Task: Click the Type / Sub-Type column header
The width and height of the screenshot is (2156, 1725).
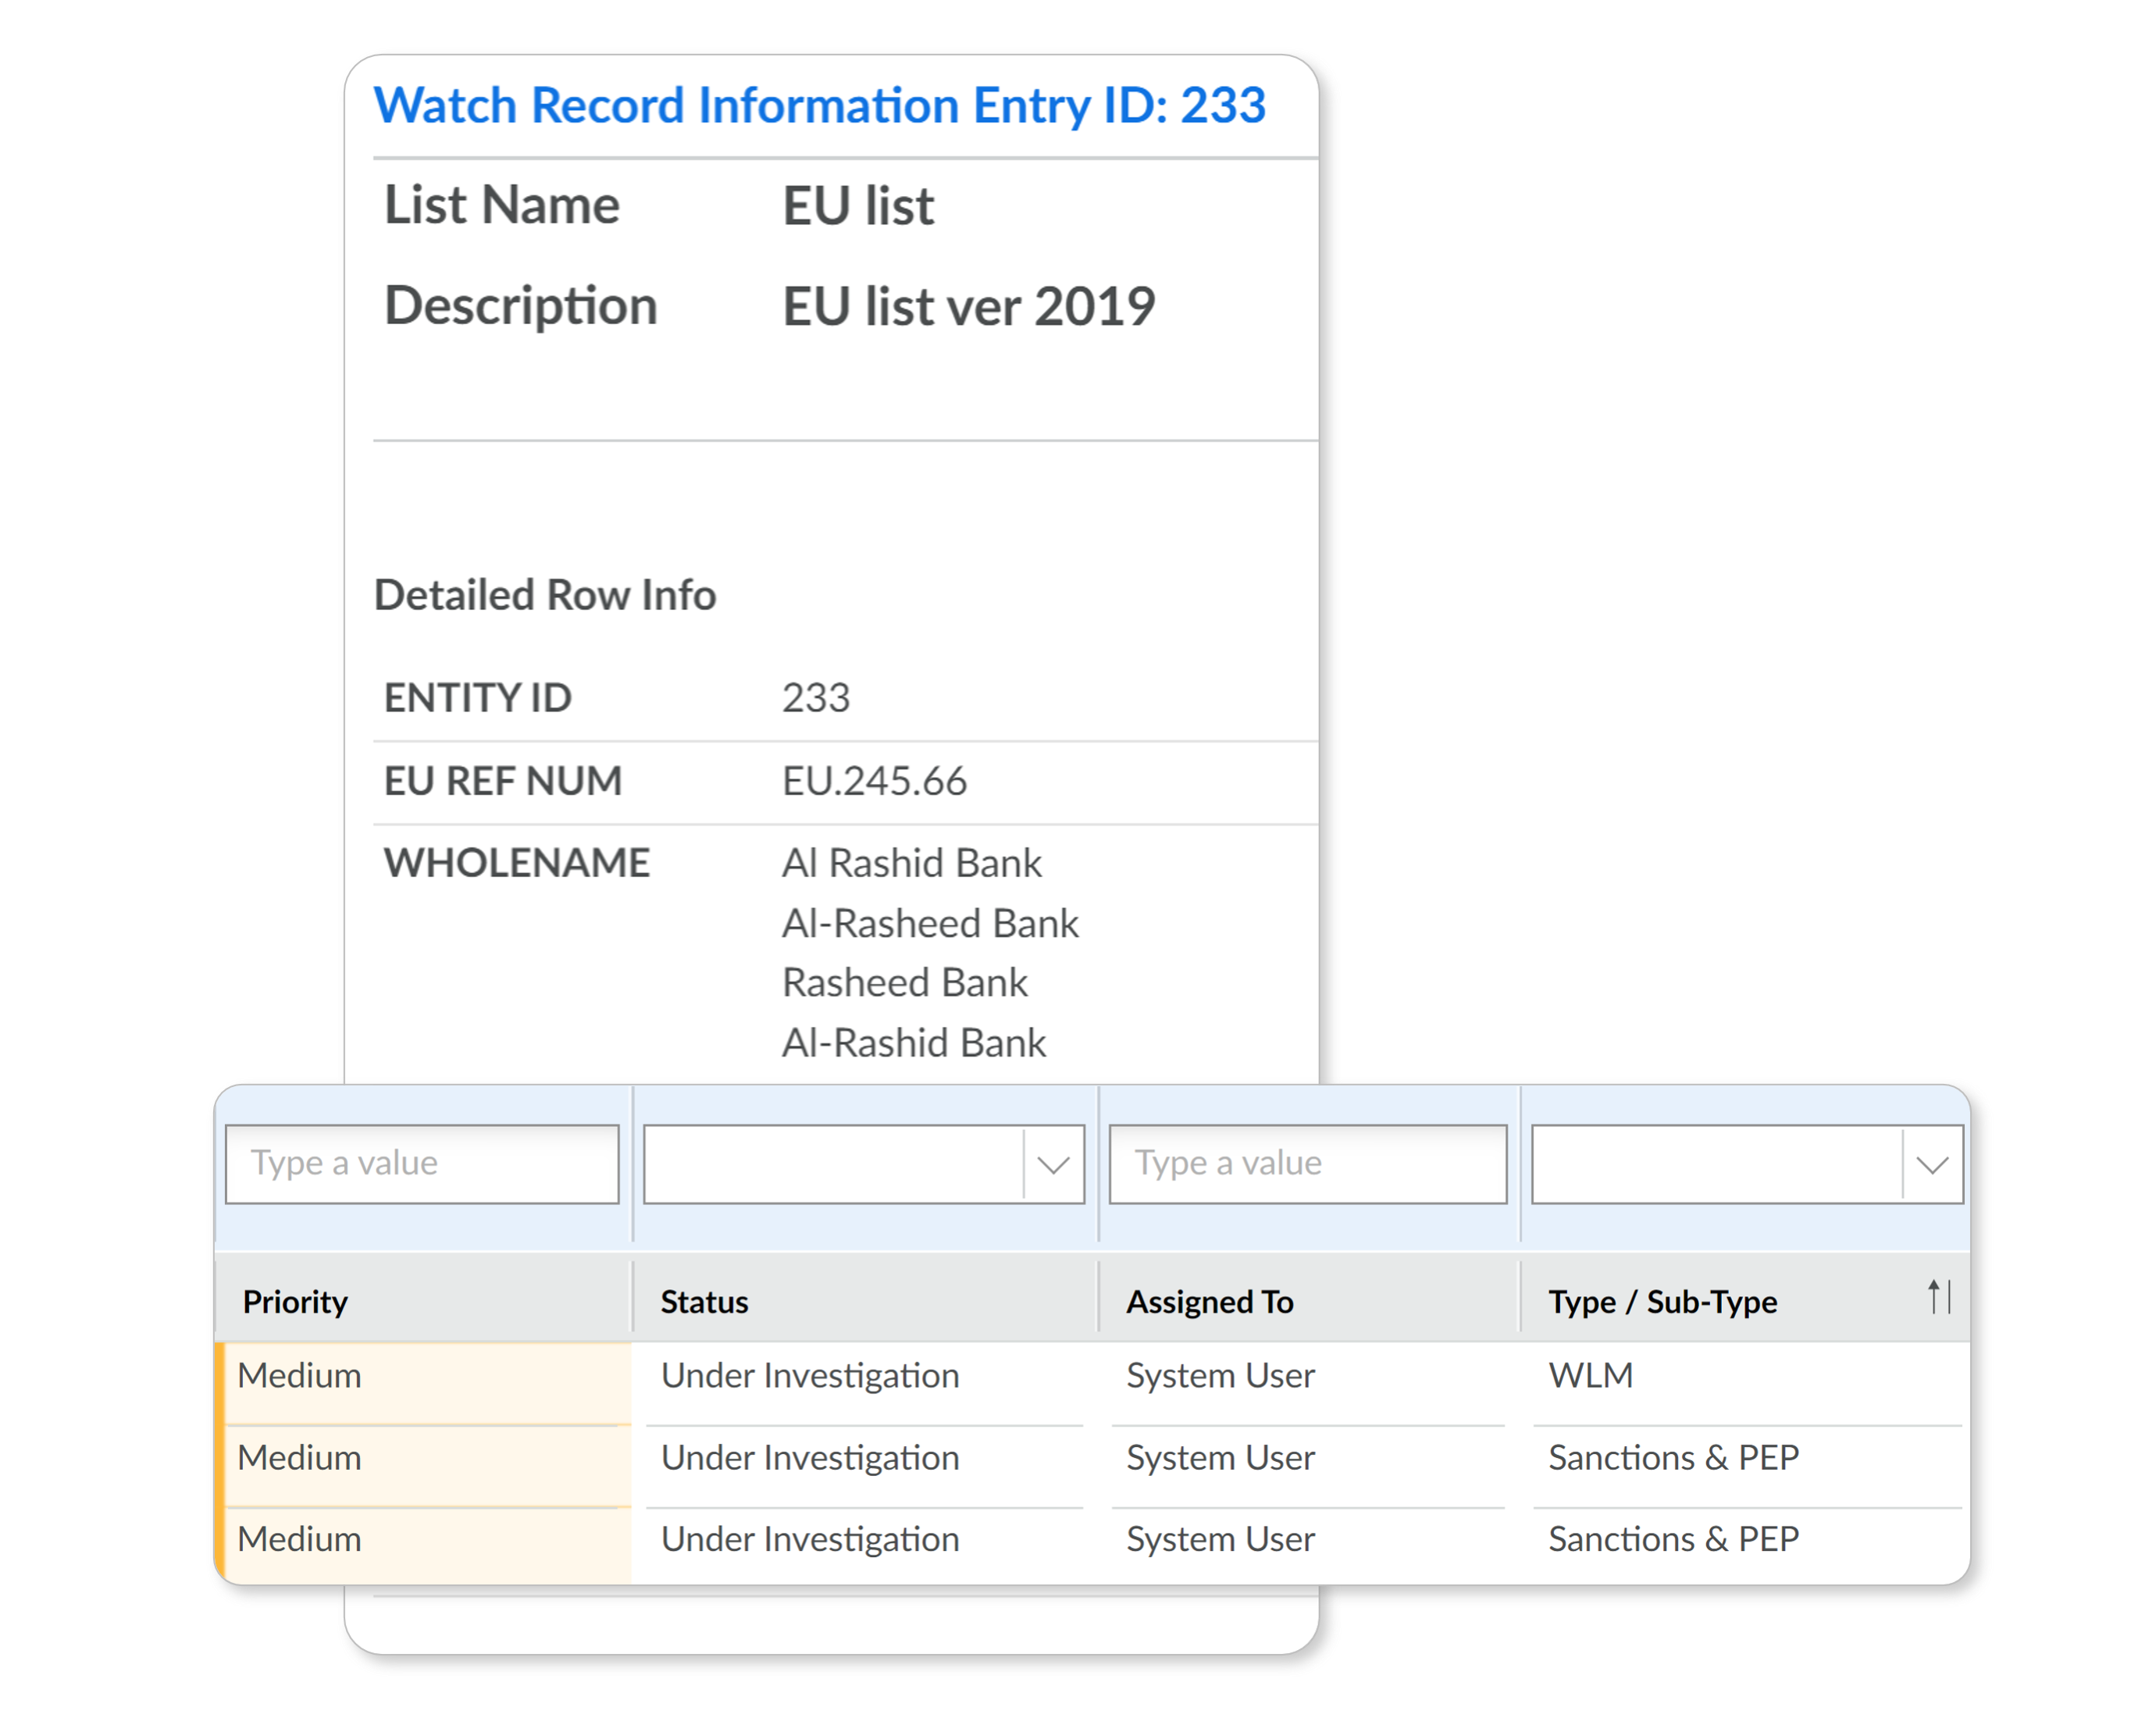Action: click(1662, 1302)
